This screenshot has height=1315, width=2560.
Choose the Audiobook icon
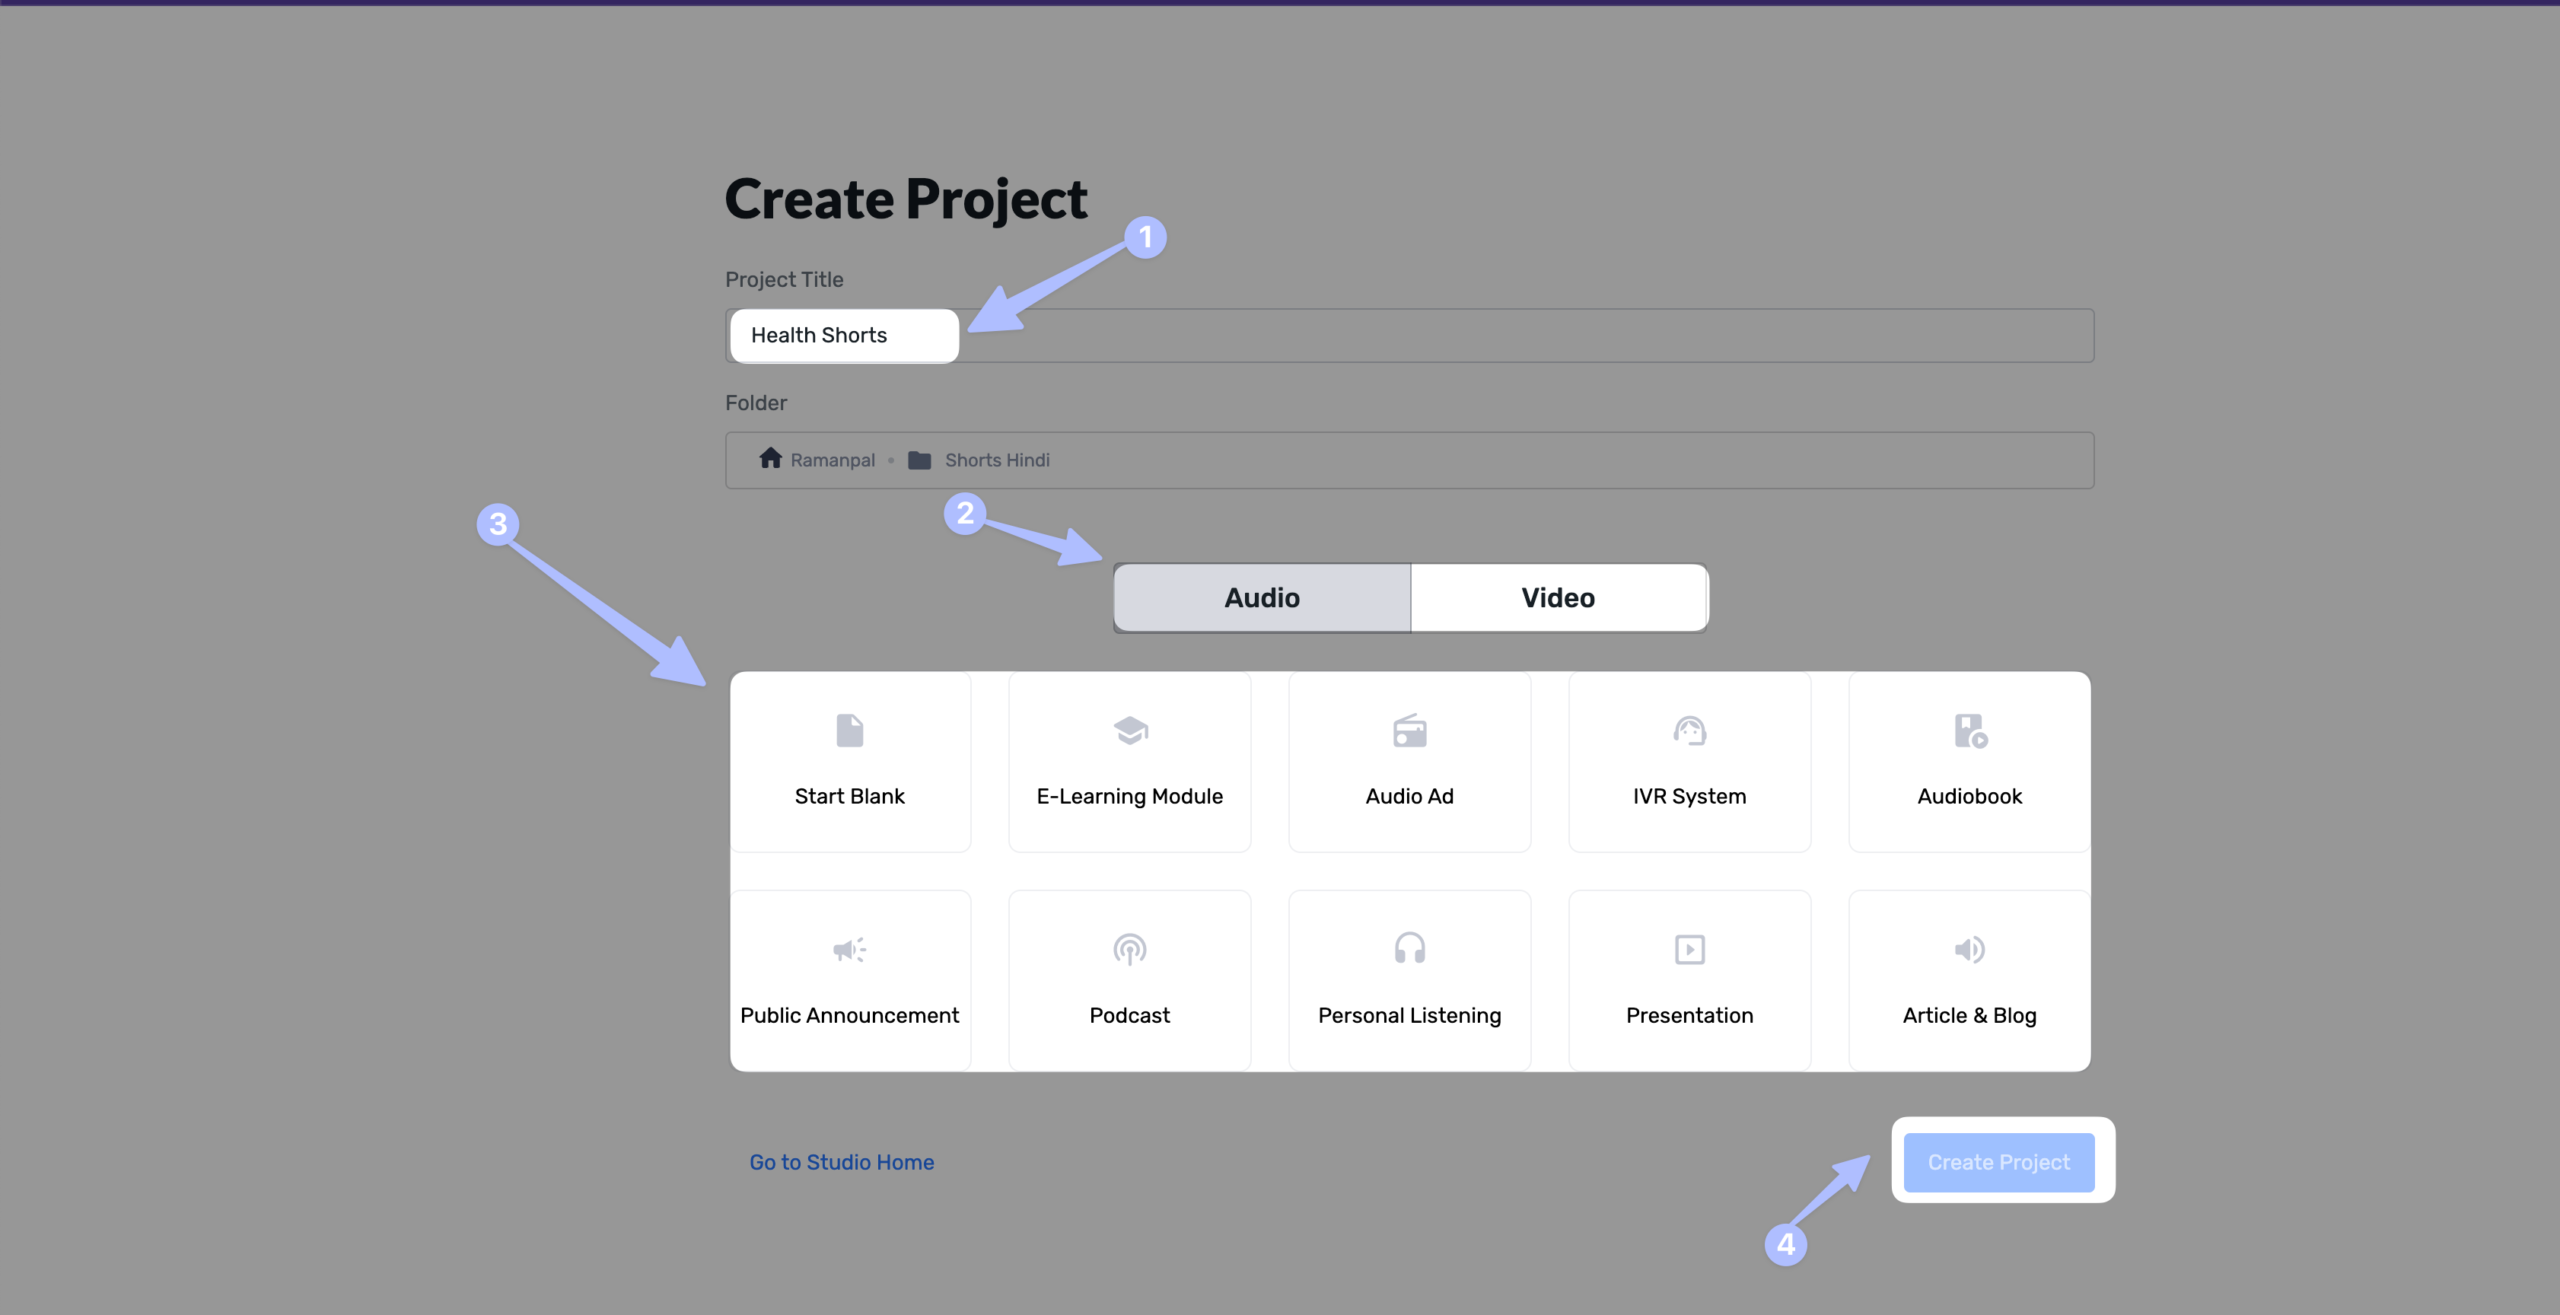1970,731
